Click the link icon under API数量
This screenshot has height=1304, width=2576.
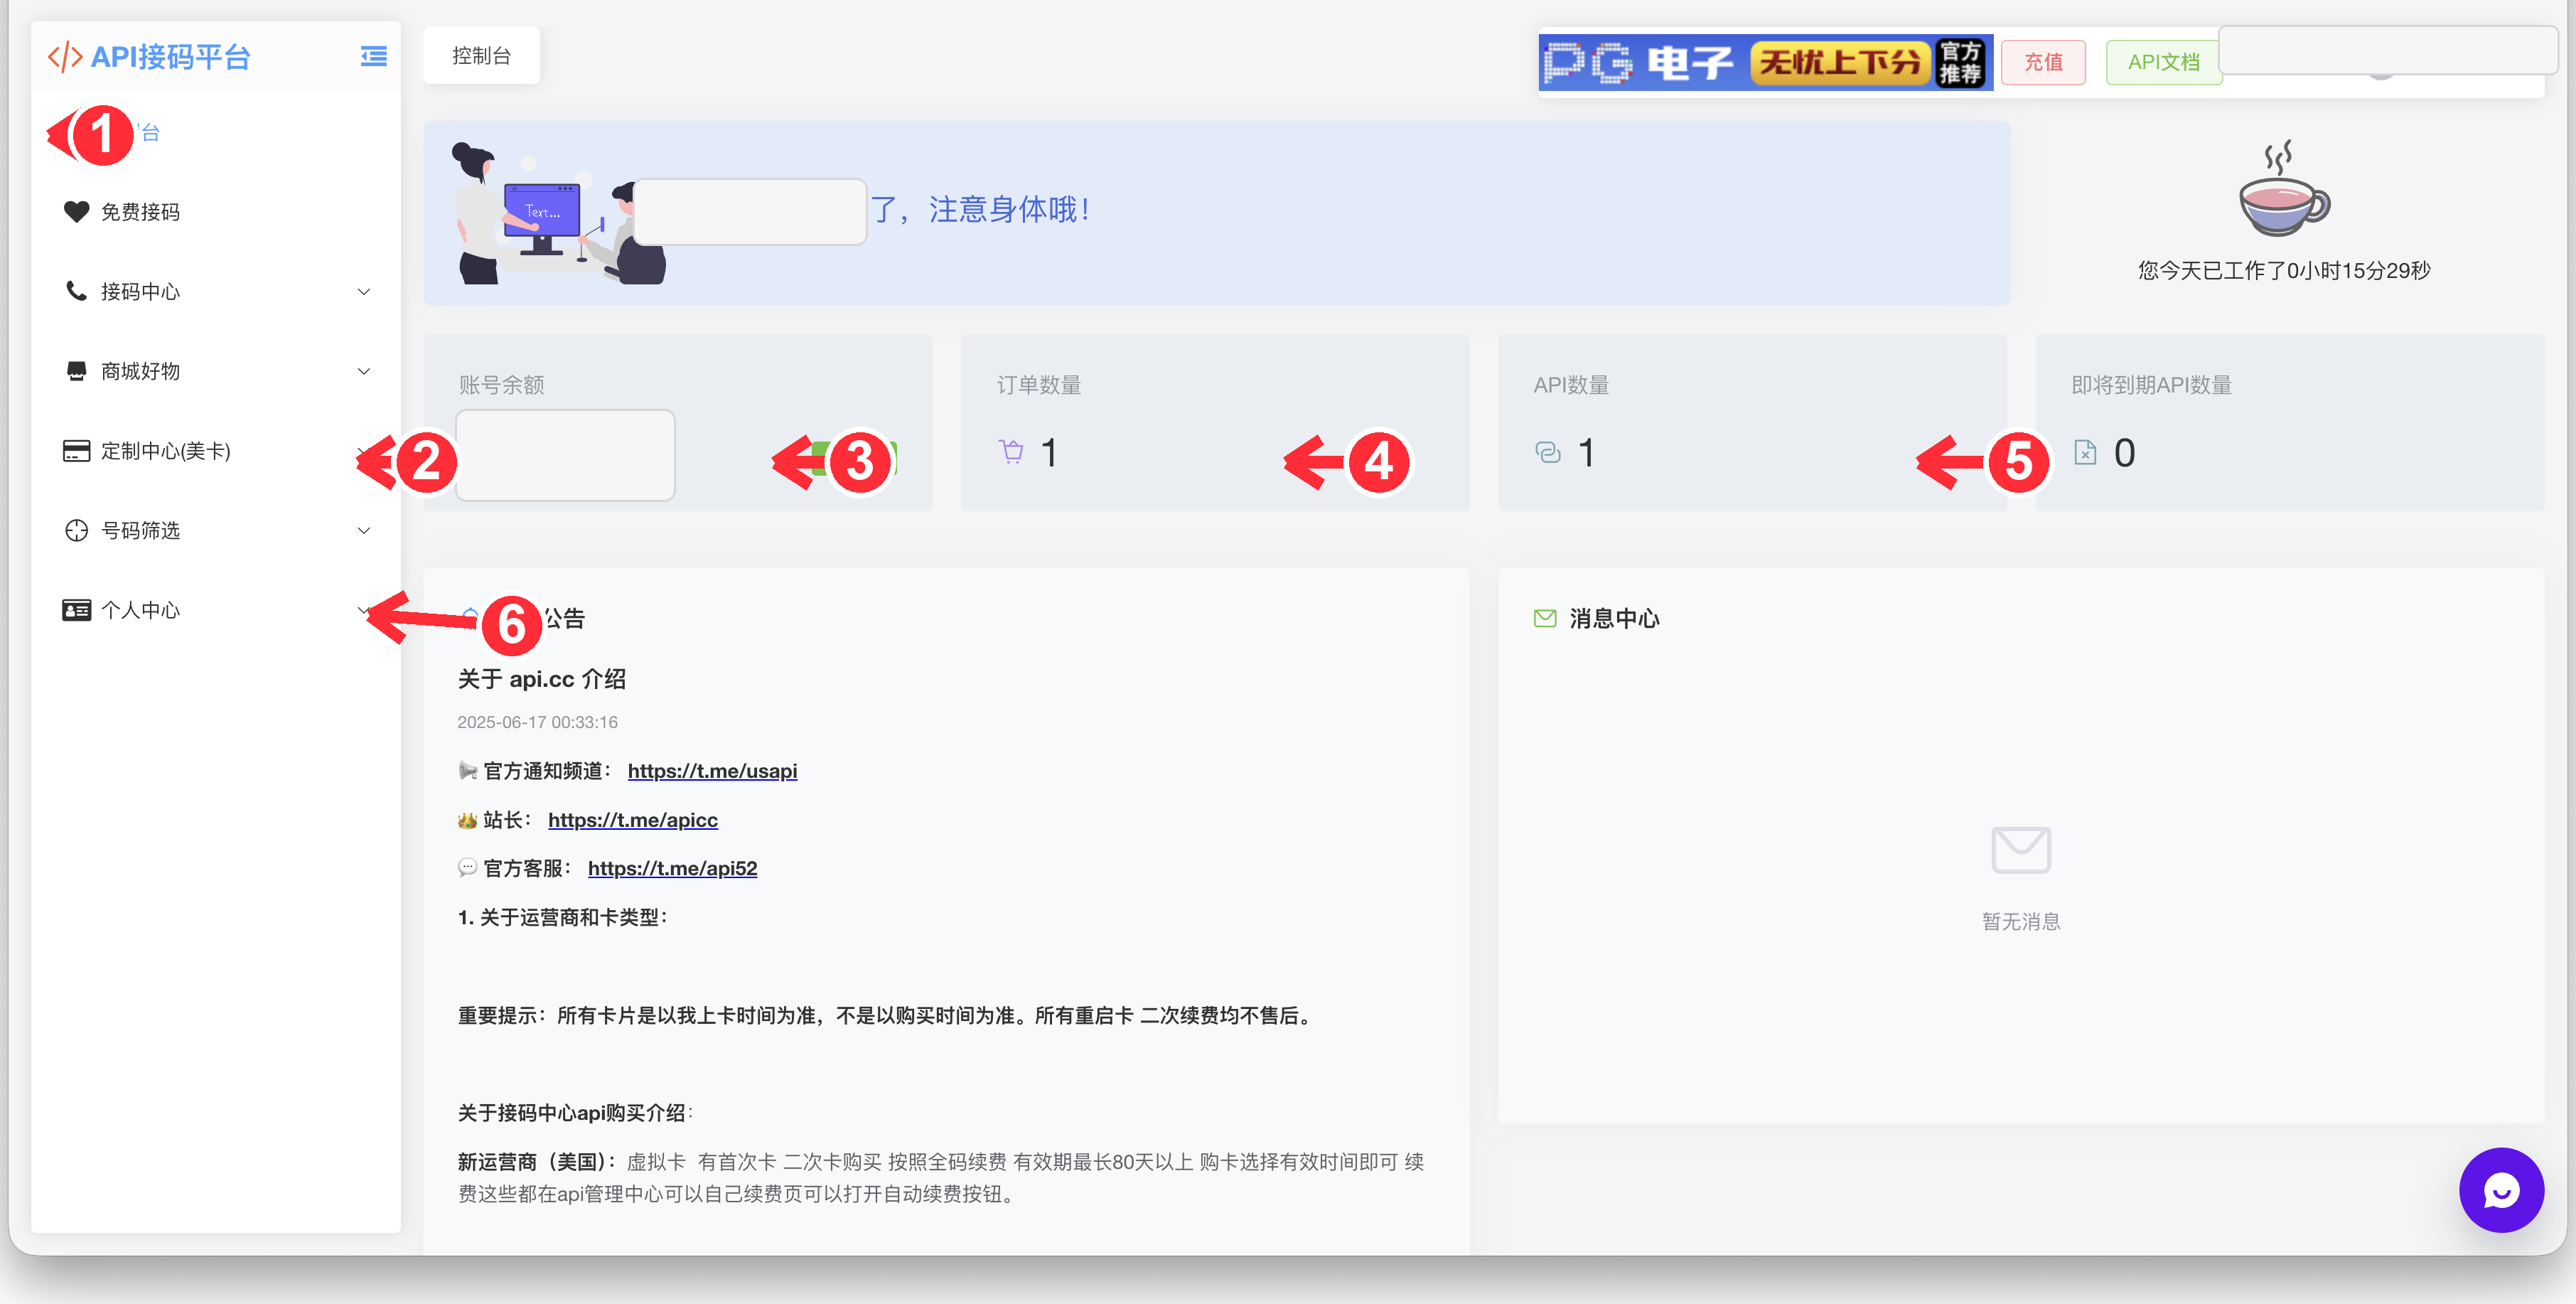pos(1548,452)
